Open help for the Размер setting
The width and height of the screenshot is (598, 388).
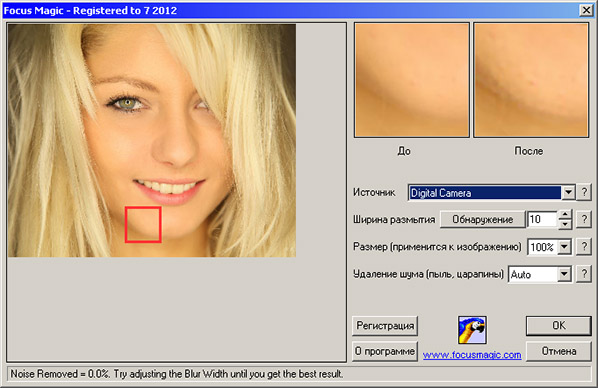coord(584,247)
